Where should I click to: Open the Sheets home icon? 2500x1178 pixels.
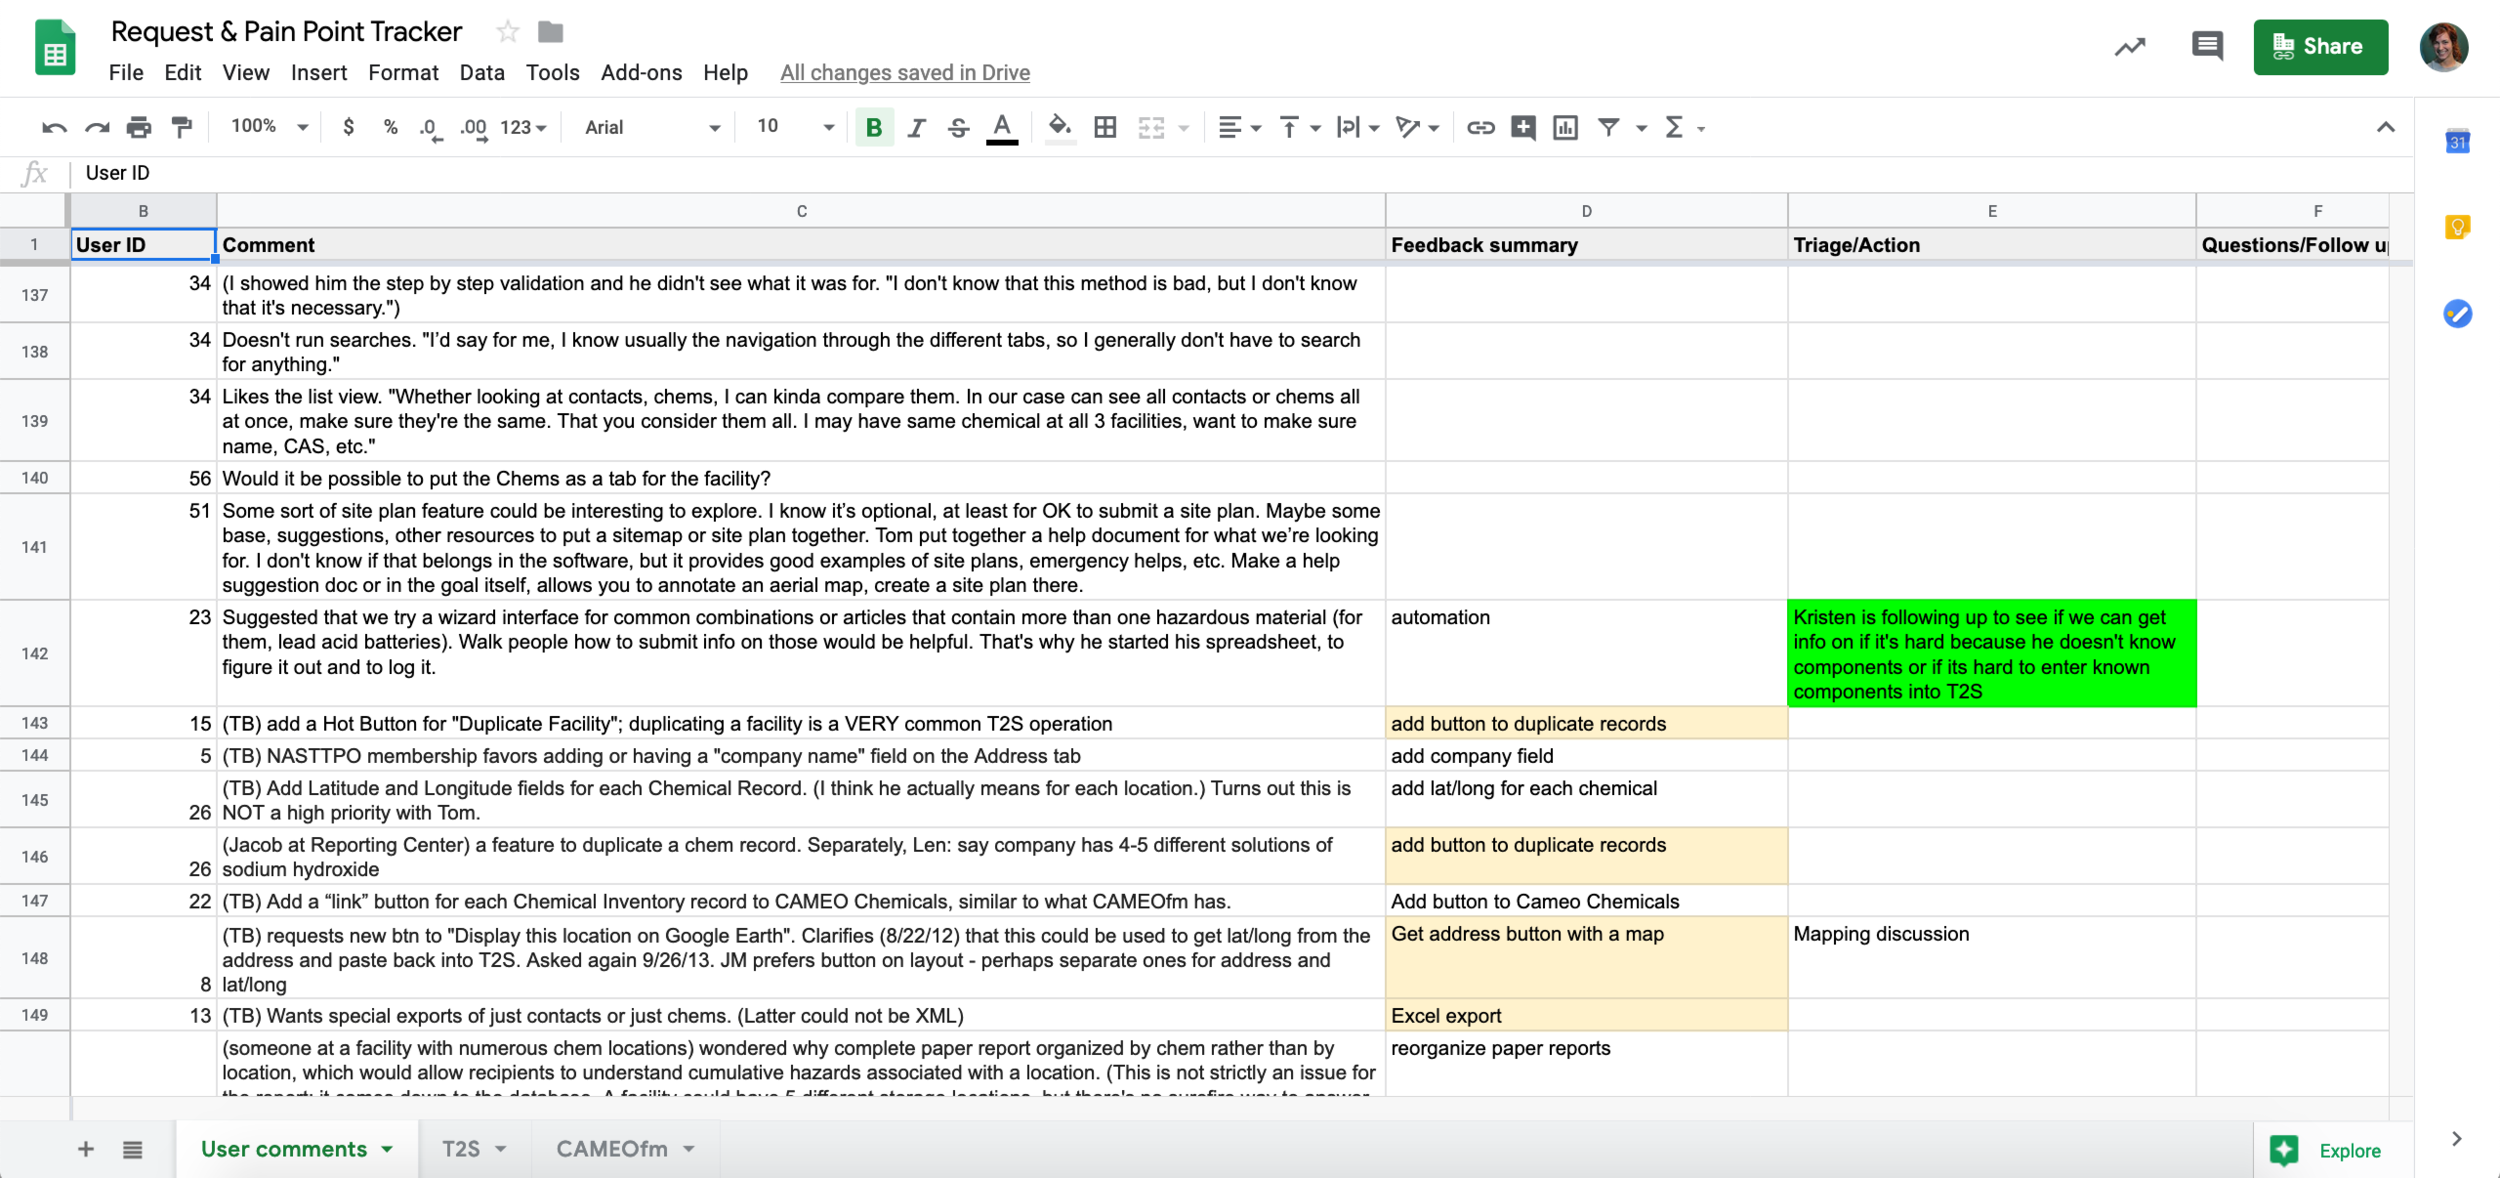tap(55, 47)
